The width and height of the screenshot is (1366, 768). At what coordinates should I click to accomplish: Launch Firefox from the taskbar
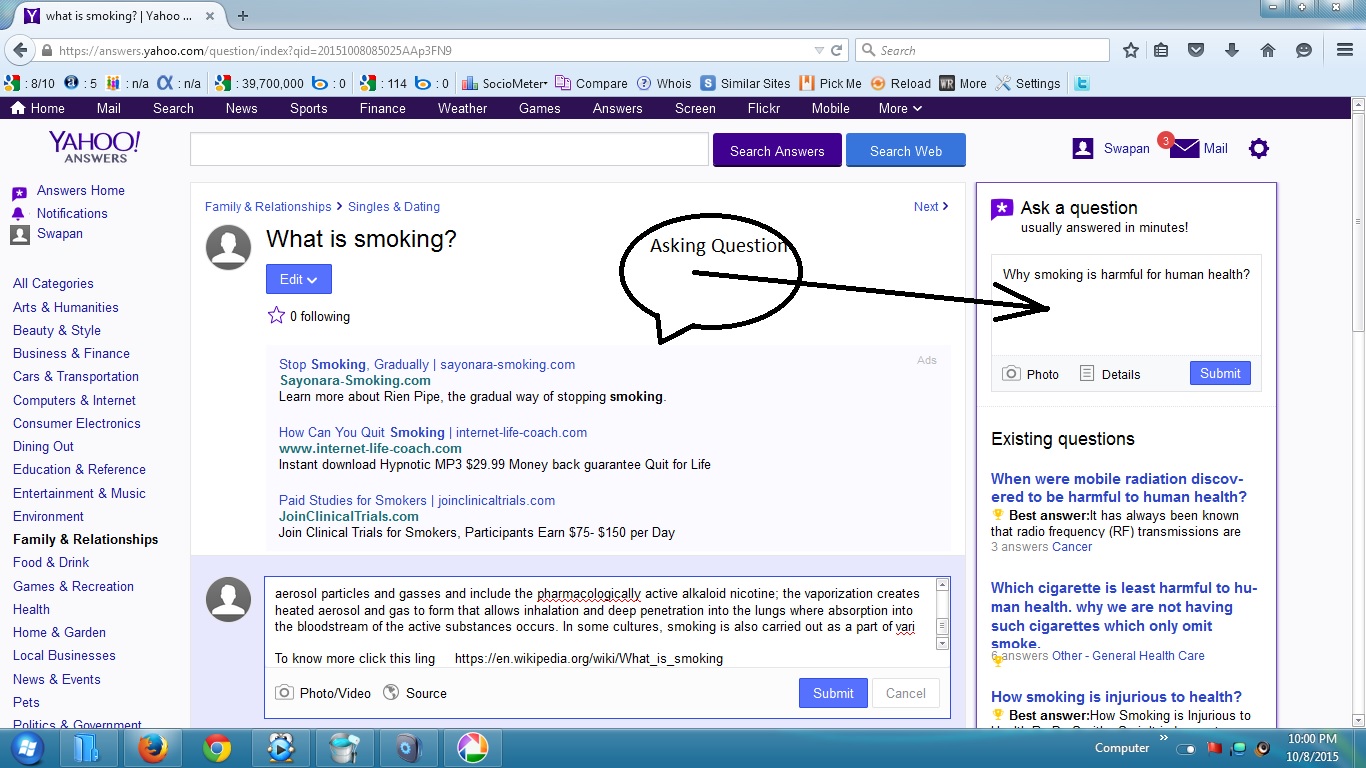[153, 748]
